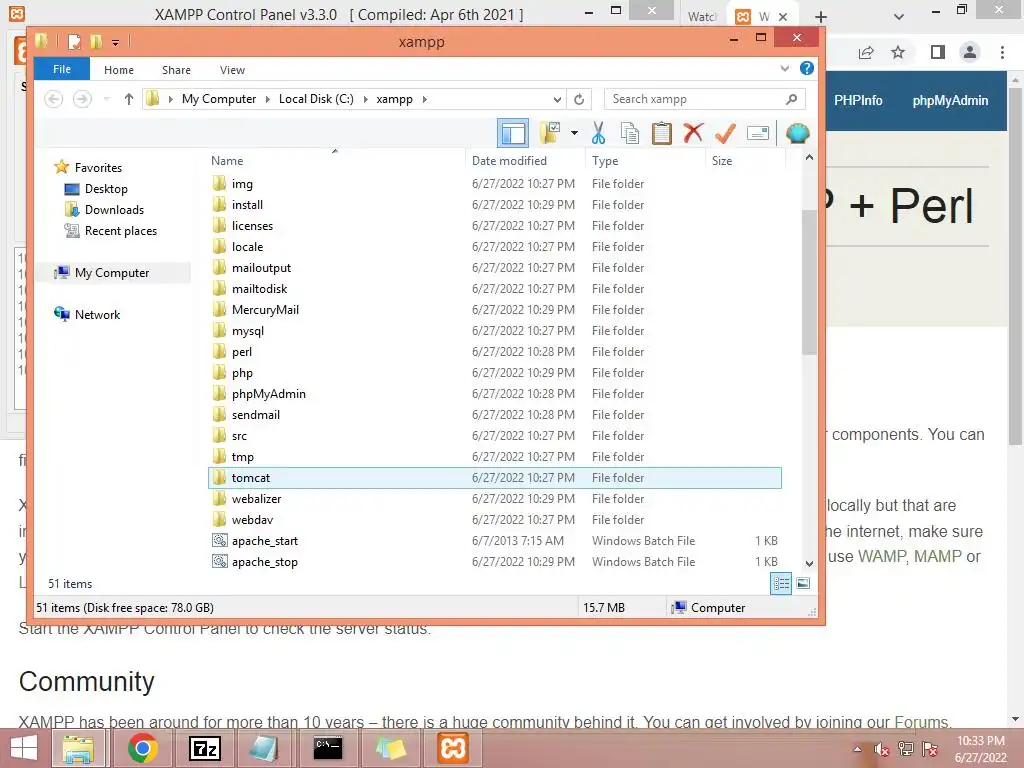Click Chrome share page icon
Image resolution: width=1024 pixels, height=768 pixels.
click(x=866, y=52)
